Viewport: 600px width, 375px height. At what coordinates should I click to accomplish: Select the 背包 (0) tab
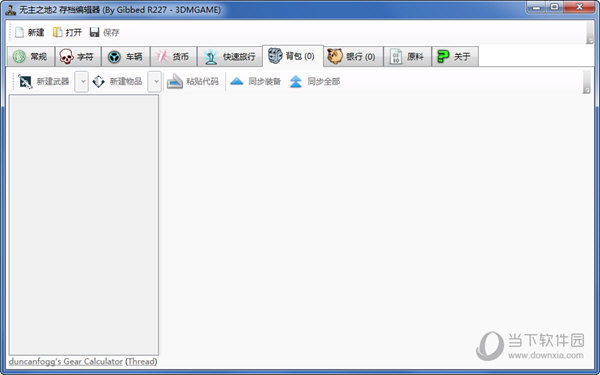click(293, 56)
